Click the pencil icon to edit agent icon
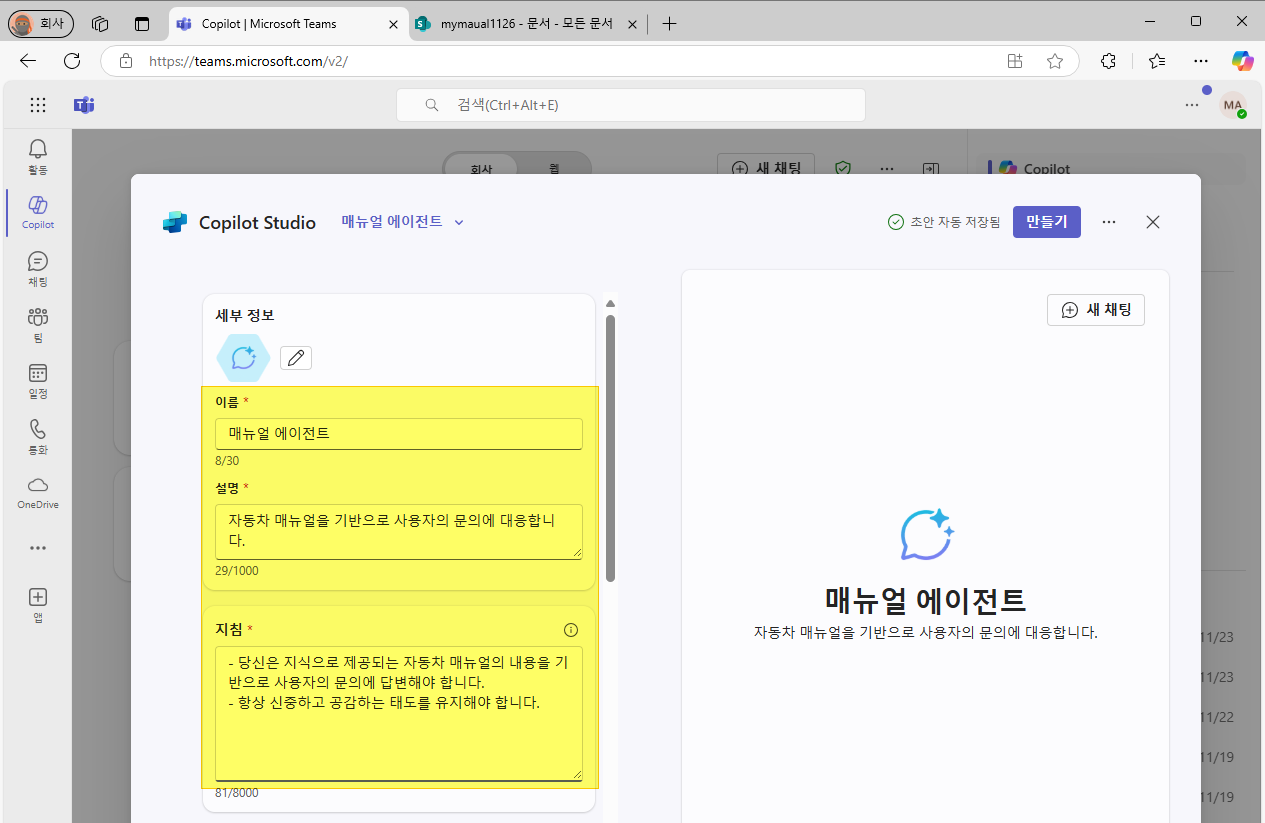 (296, 357)
